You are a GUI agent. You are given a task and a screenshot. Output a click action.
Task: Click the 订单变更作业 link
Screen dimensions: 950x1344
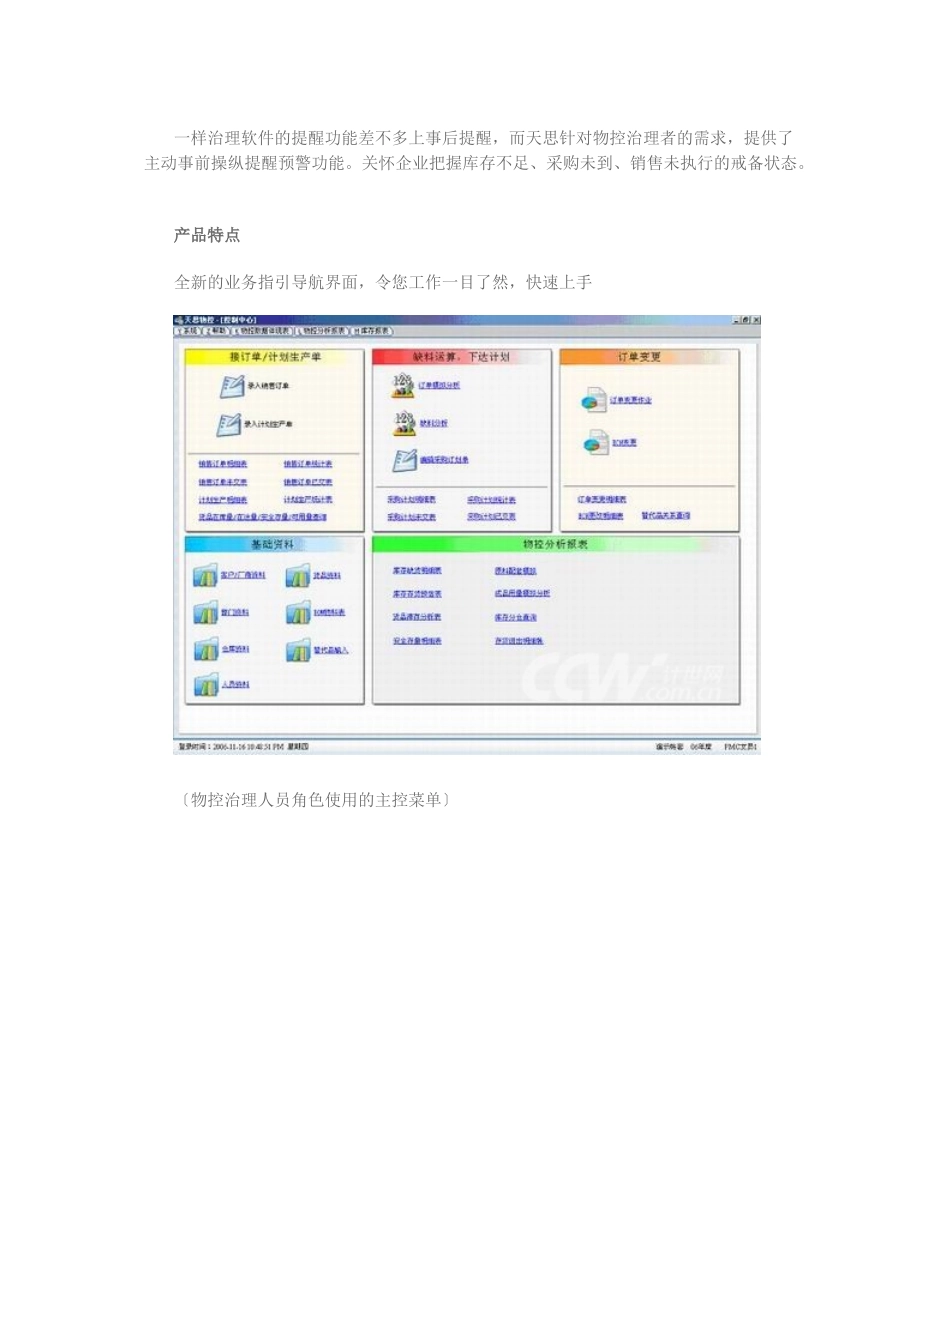631,400
